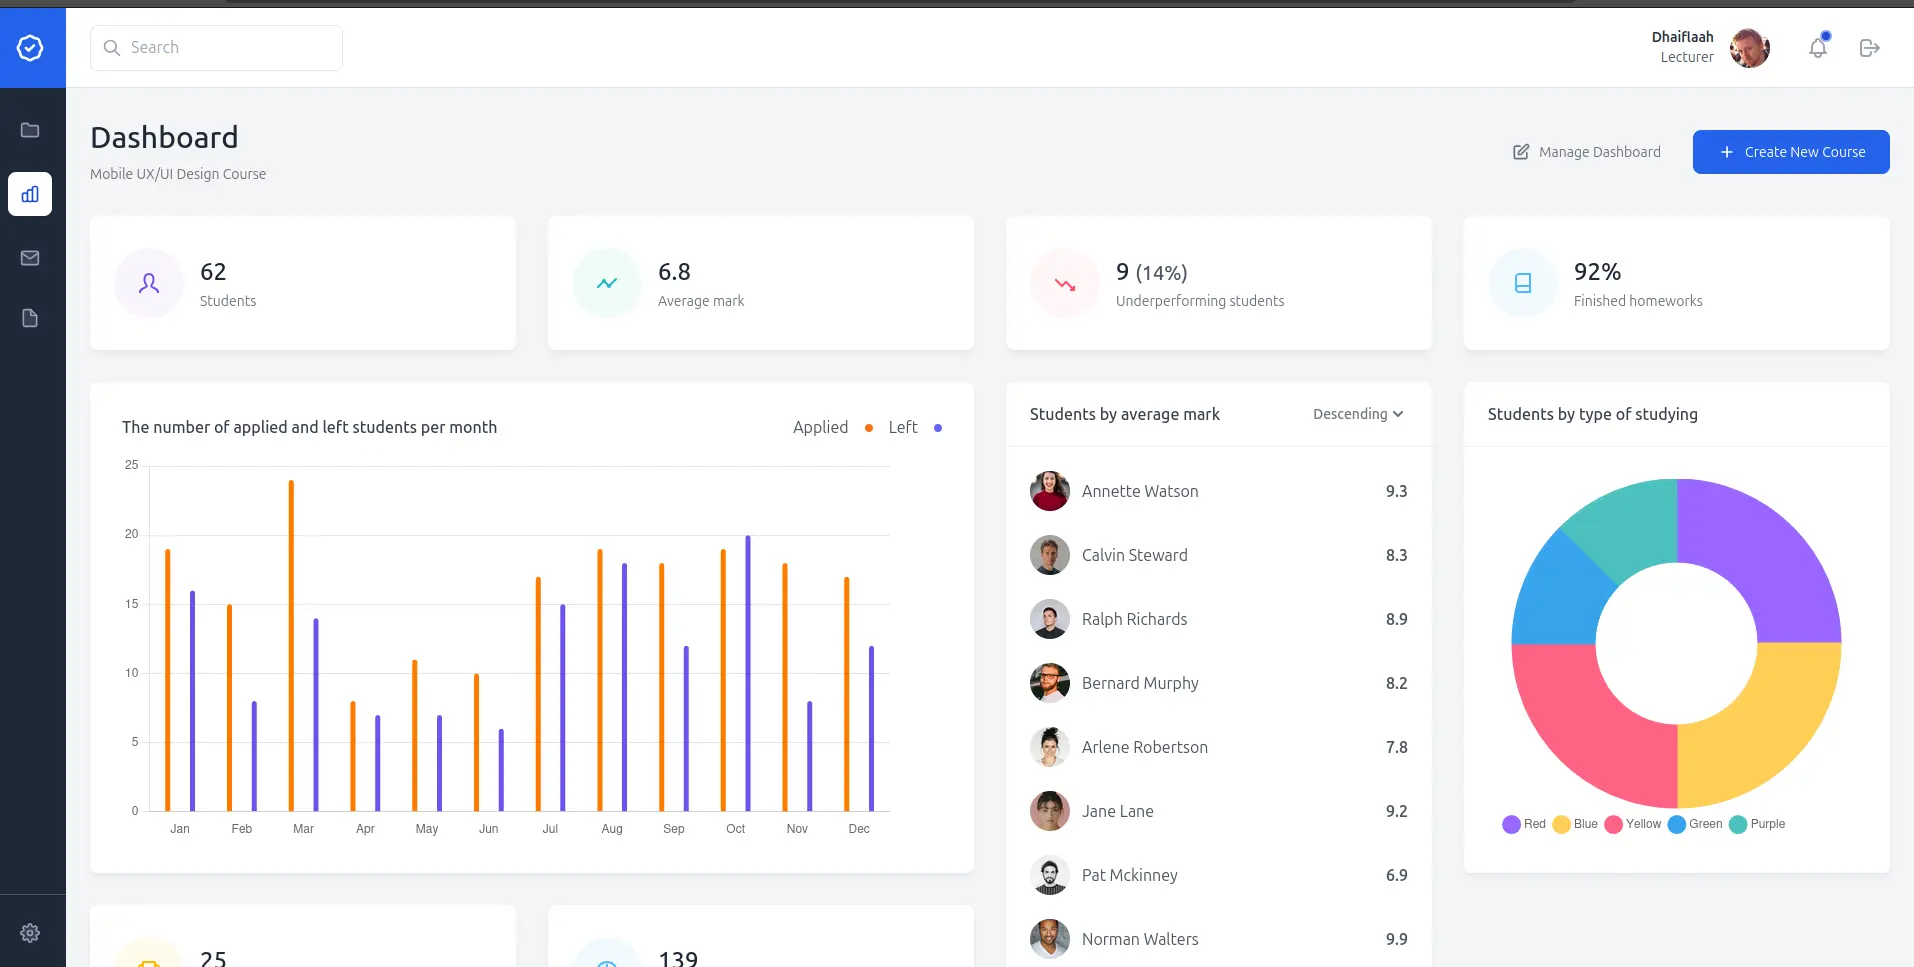Image resolution: width=1914 pixels, height=967 pixels.
Task: Focus the Search input field
Action: 216,48
